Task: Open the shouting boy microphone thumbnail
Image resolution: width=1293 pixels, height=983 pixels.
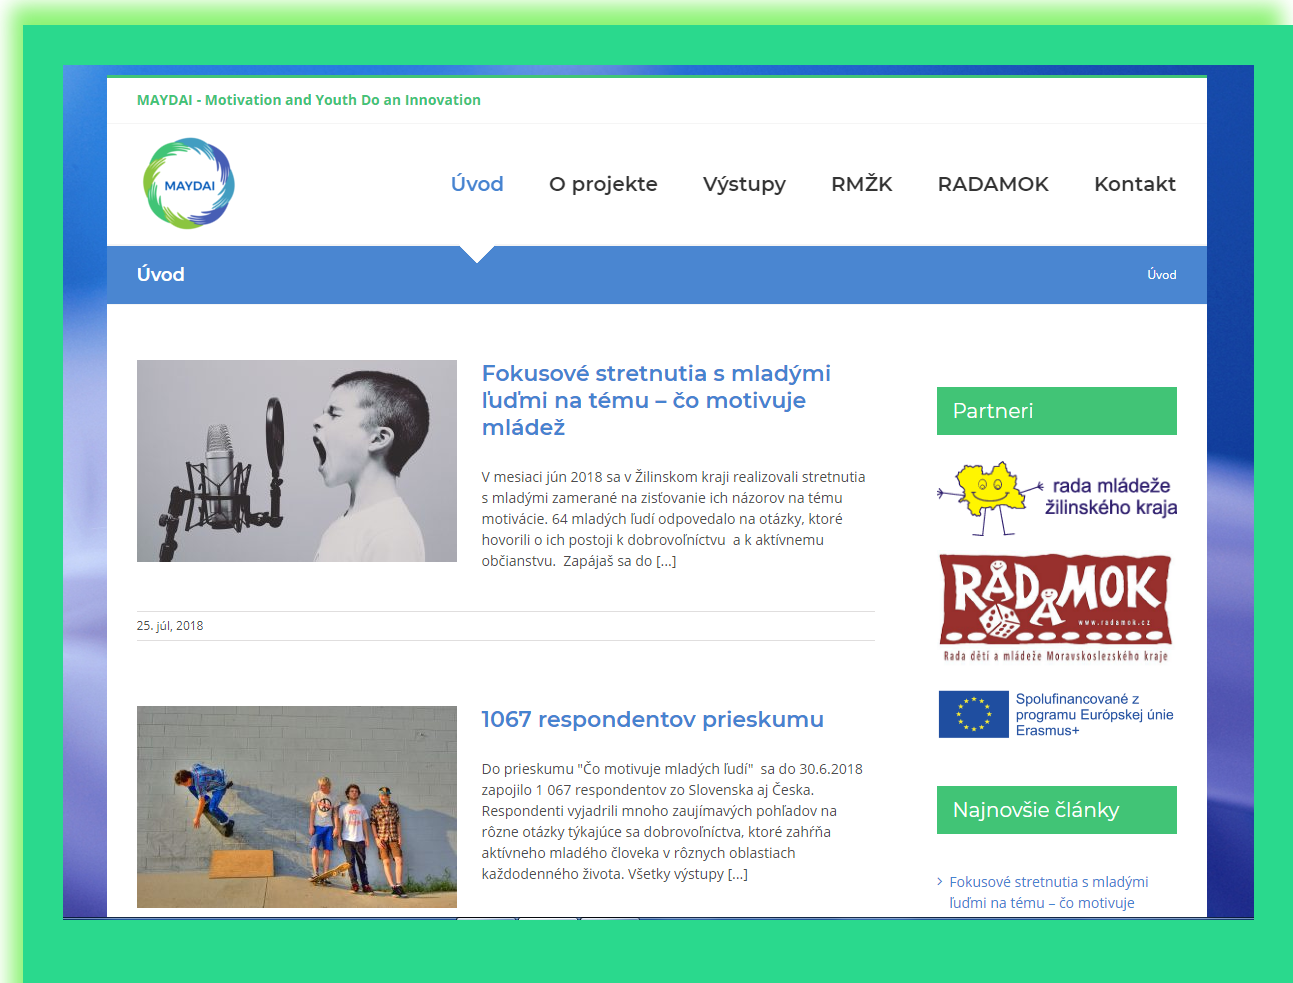Action: click(x=297, y=461)
